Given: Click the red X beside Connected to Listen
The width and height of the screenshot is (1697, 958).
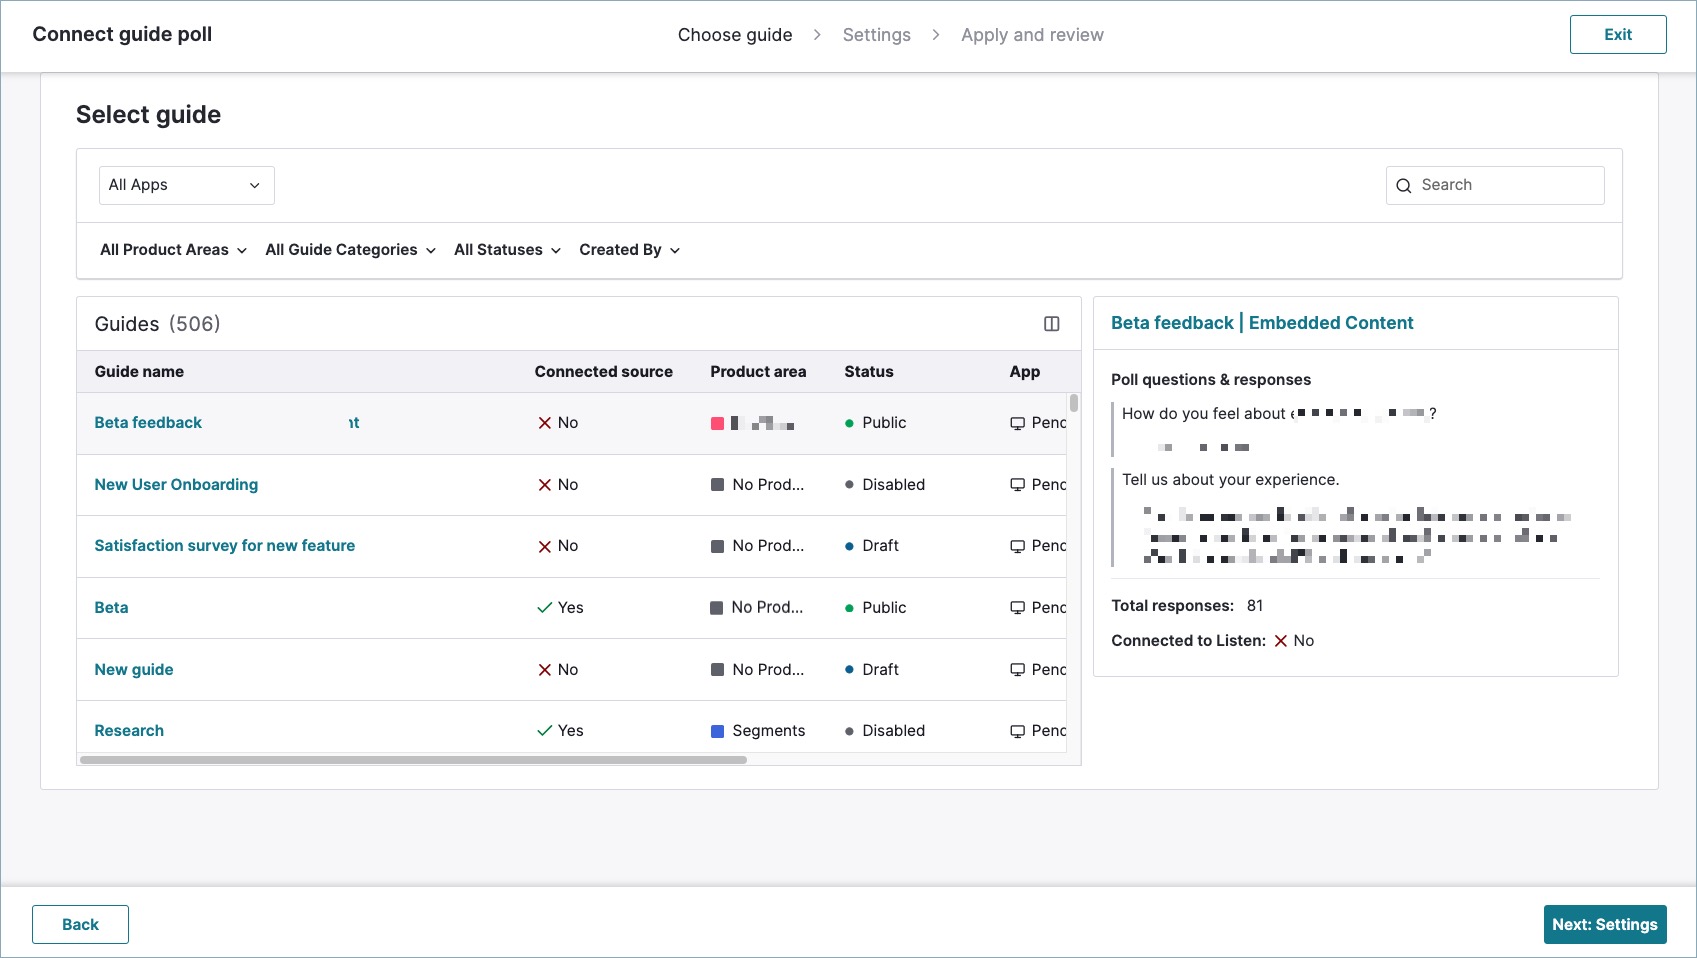Looking at the screenshot, I should coord(1281,641).
